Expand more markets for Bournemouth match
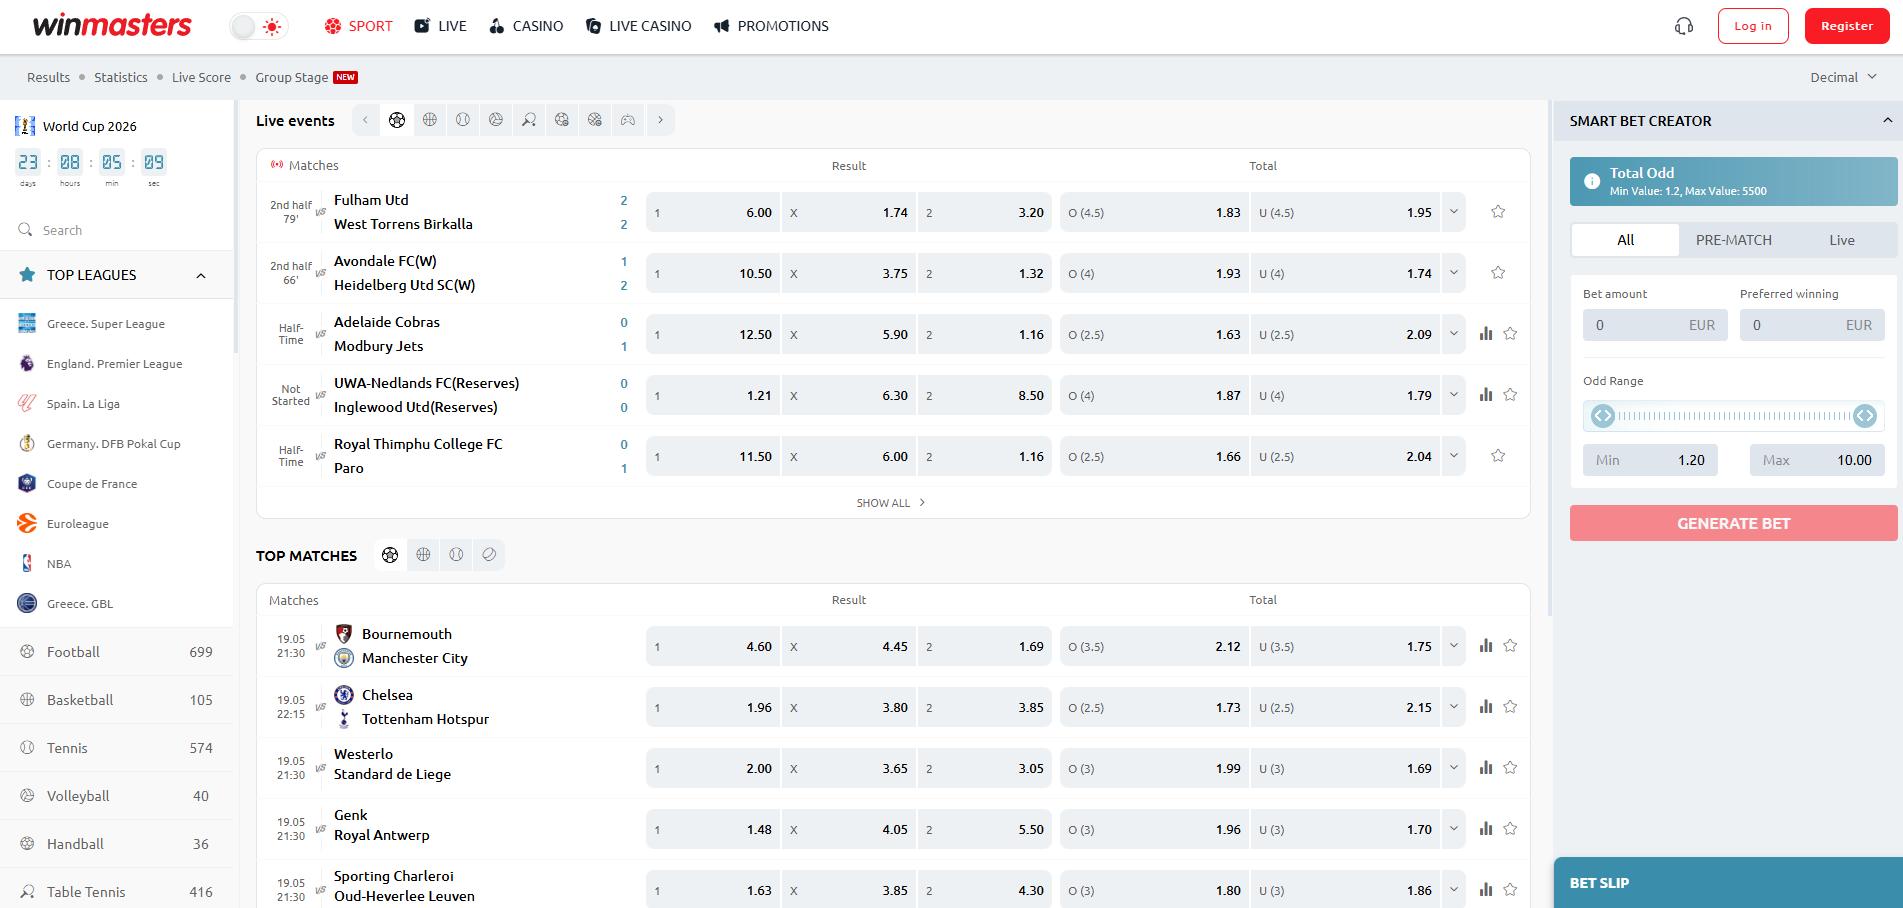This screenshot has height=908, width=1903. 1454,646
